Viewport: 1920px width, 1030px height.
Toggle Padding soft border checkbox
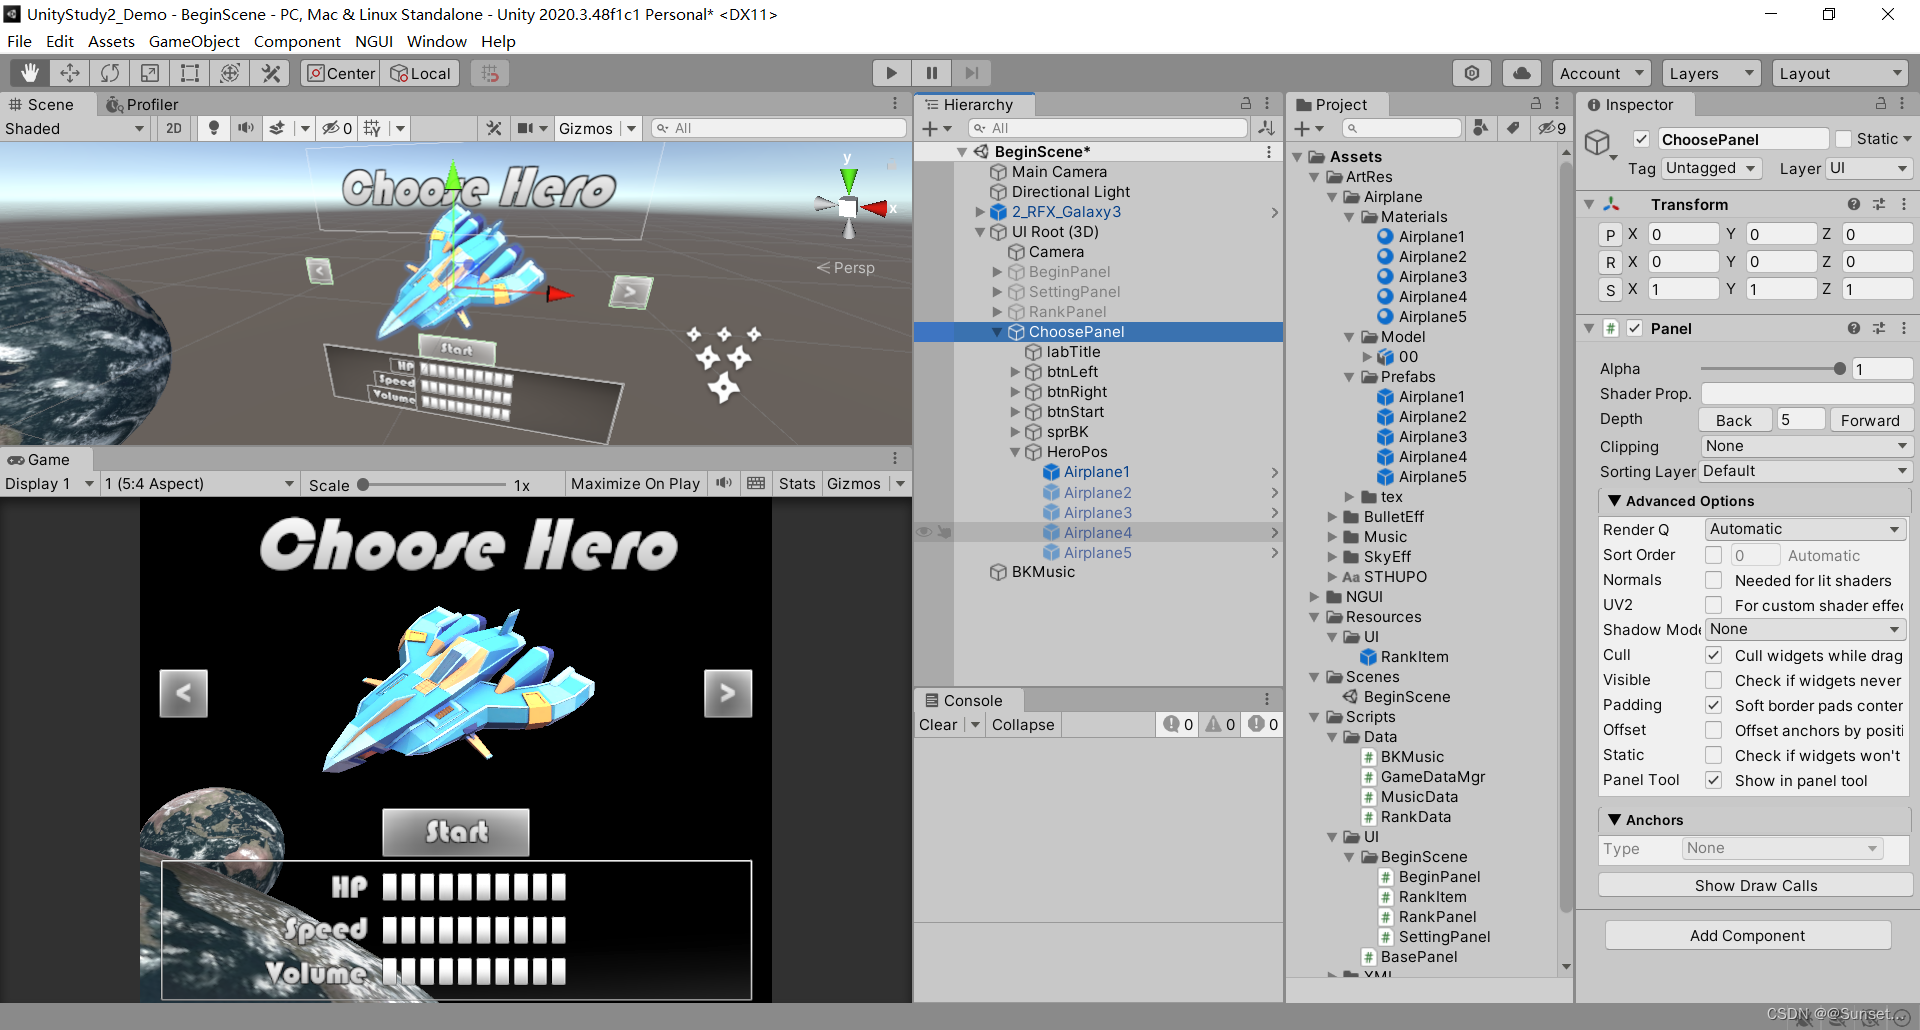pos(1713,705)
